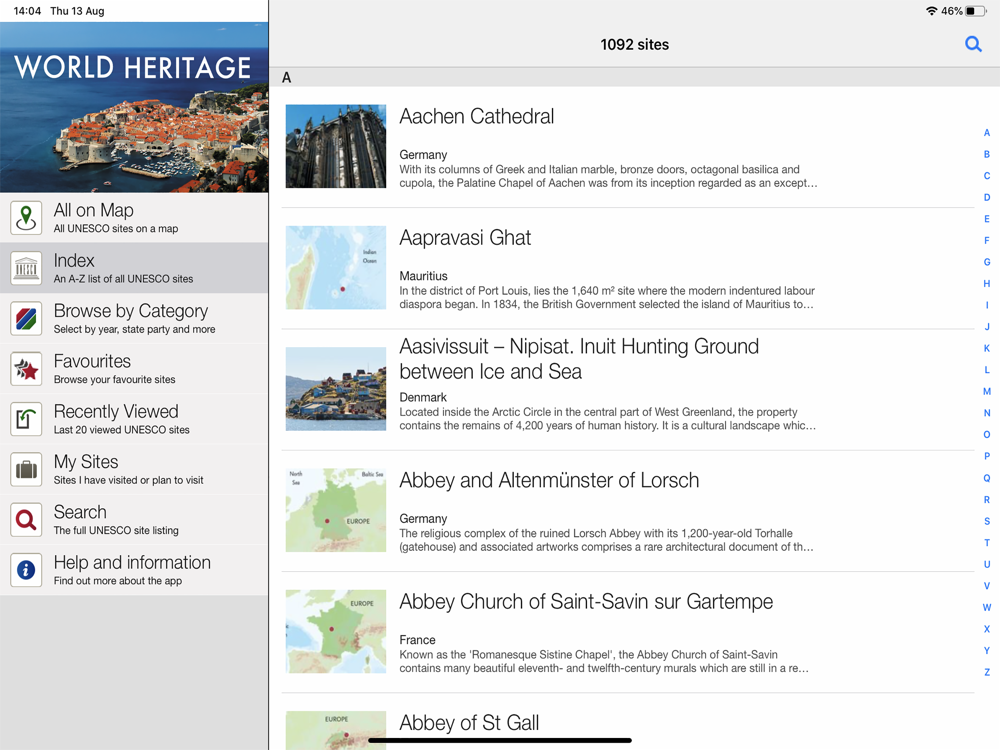
Task: Go to the My Sites label
Action: tap(86, 462)
